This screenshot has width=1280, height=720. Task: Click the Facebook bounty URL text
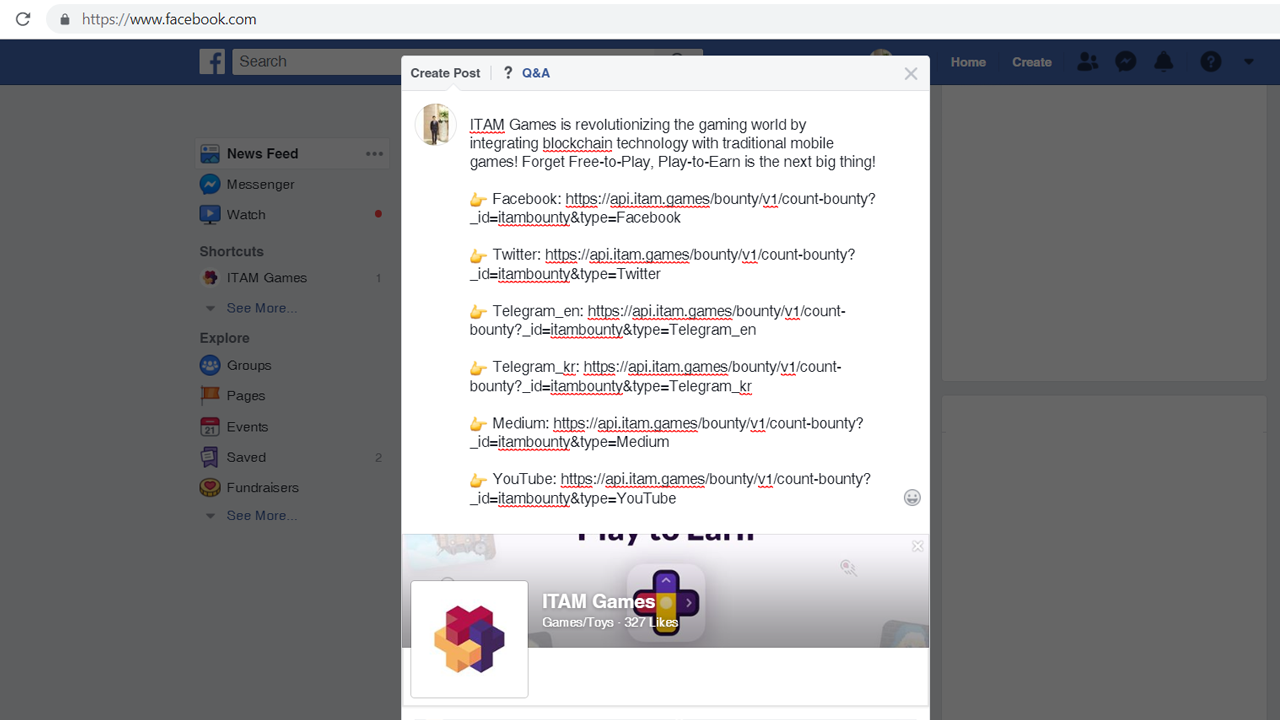point(672,208)
